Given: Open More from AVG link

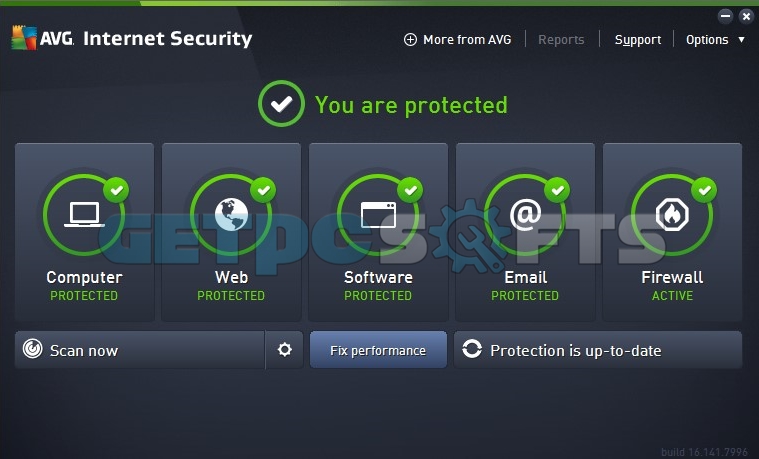Looking at the screenshot, I should click(x=467, y=40).
